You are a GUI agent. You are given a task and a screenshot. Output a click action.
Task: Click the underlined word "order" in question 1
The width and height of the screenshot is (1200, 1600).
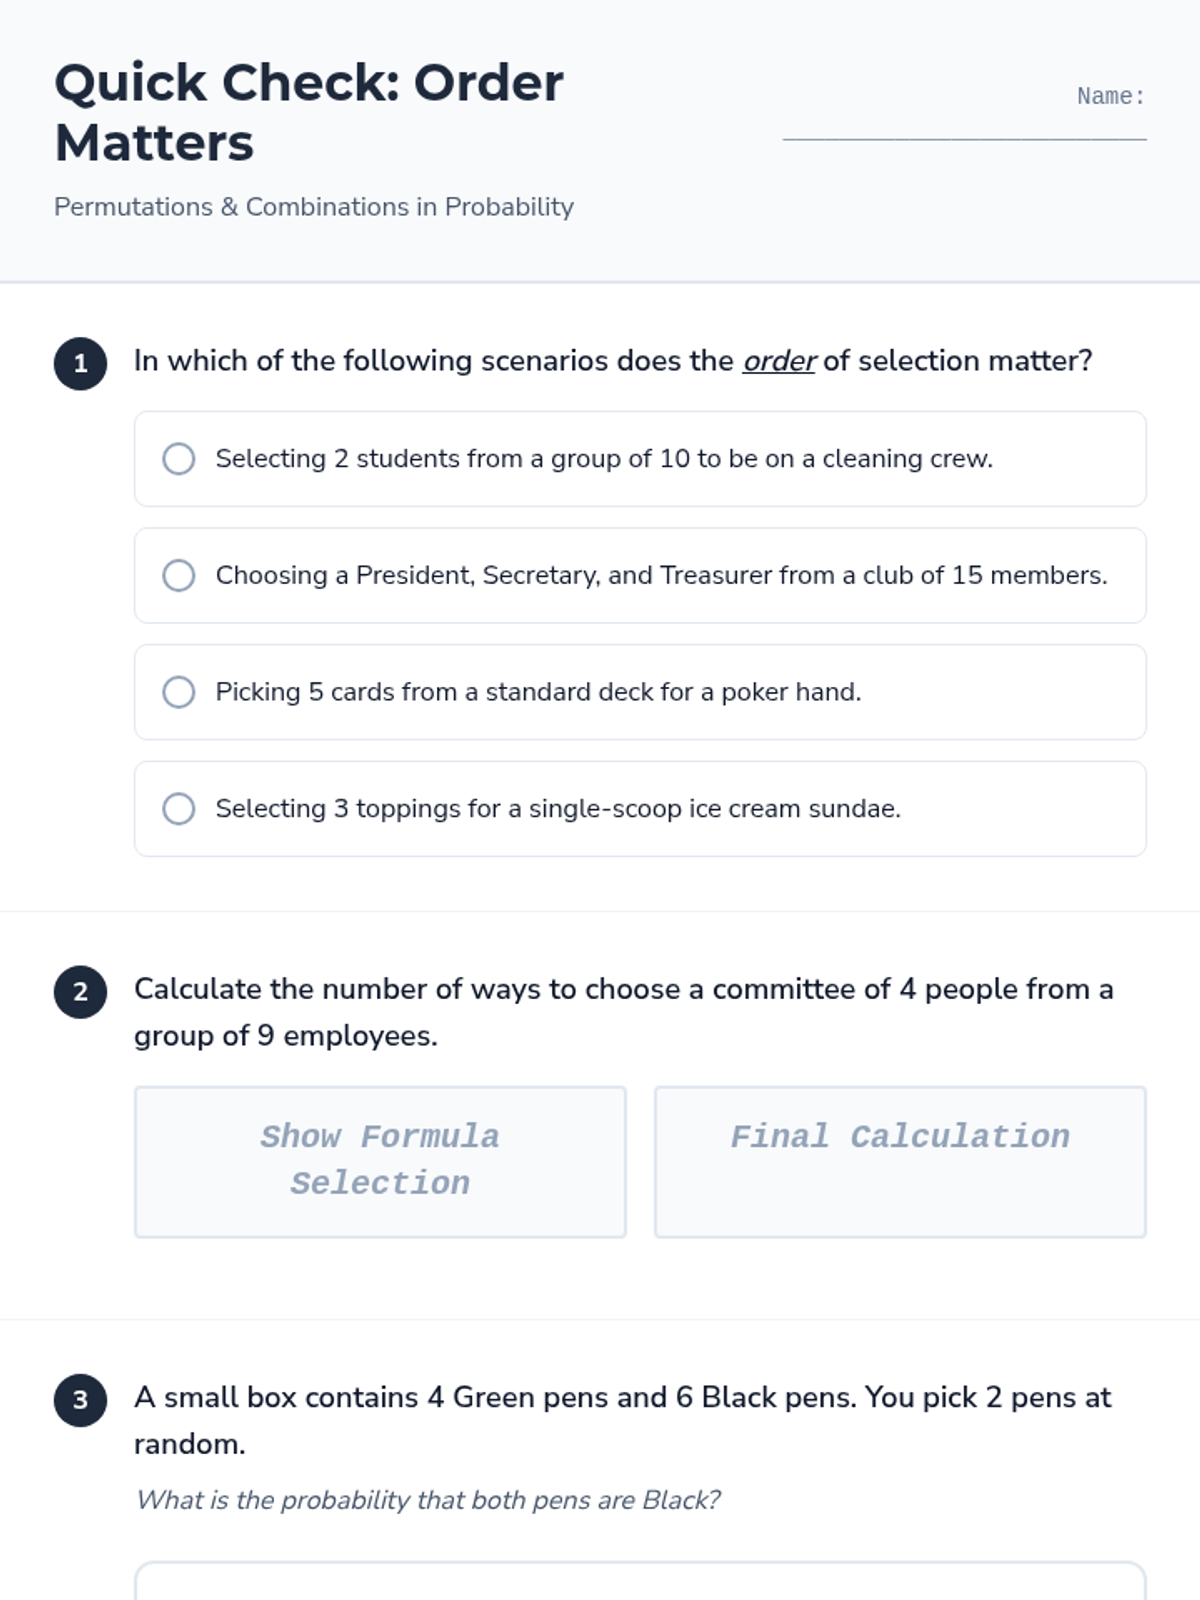coord(779,361)
